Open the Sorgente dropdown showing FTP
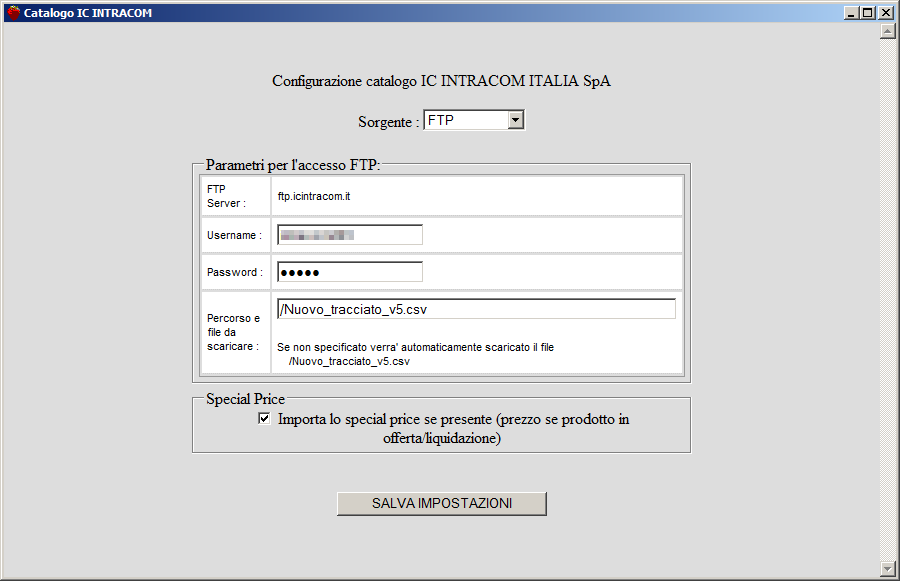This screenshot has width=900, height=581. coord(474,120)
